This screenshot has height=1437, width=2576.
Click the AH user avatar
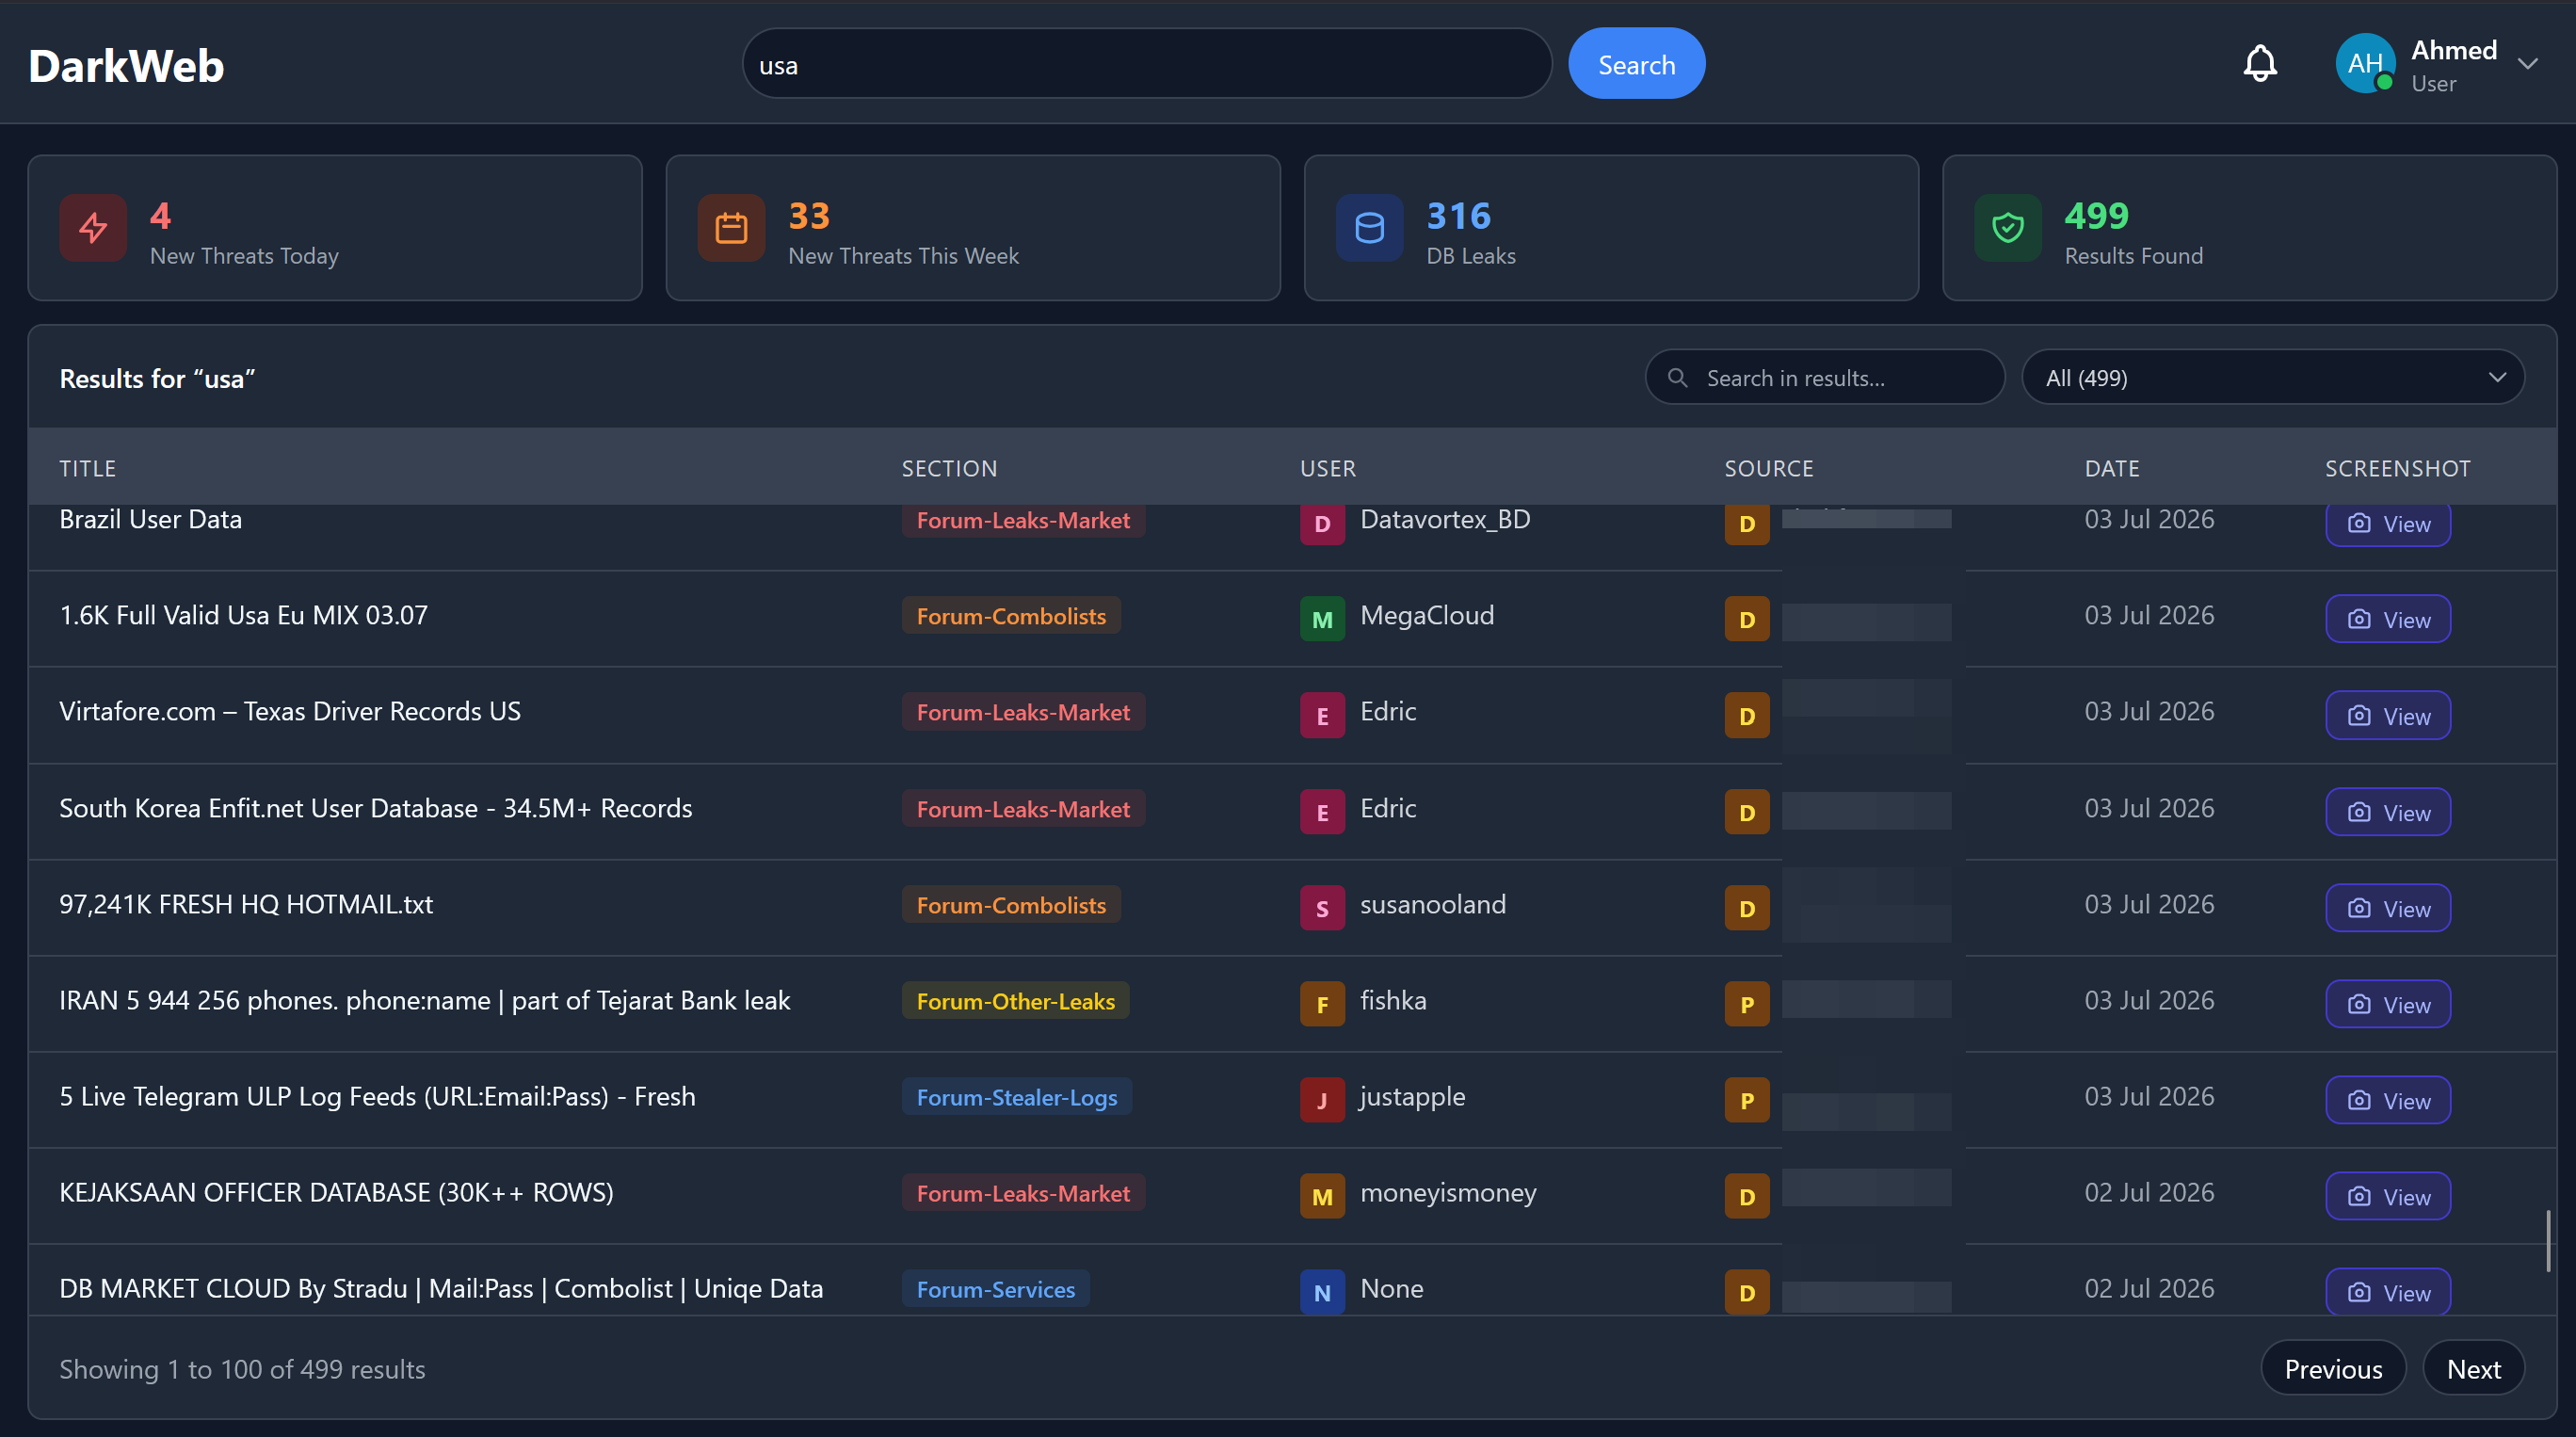pos(2365,64)
